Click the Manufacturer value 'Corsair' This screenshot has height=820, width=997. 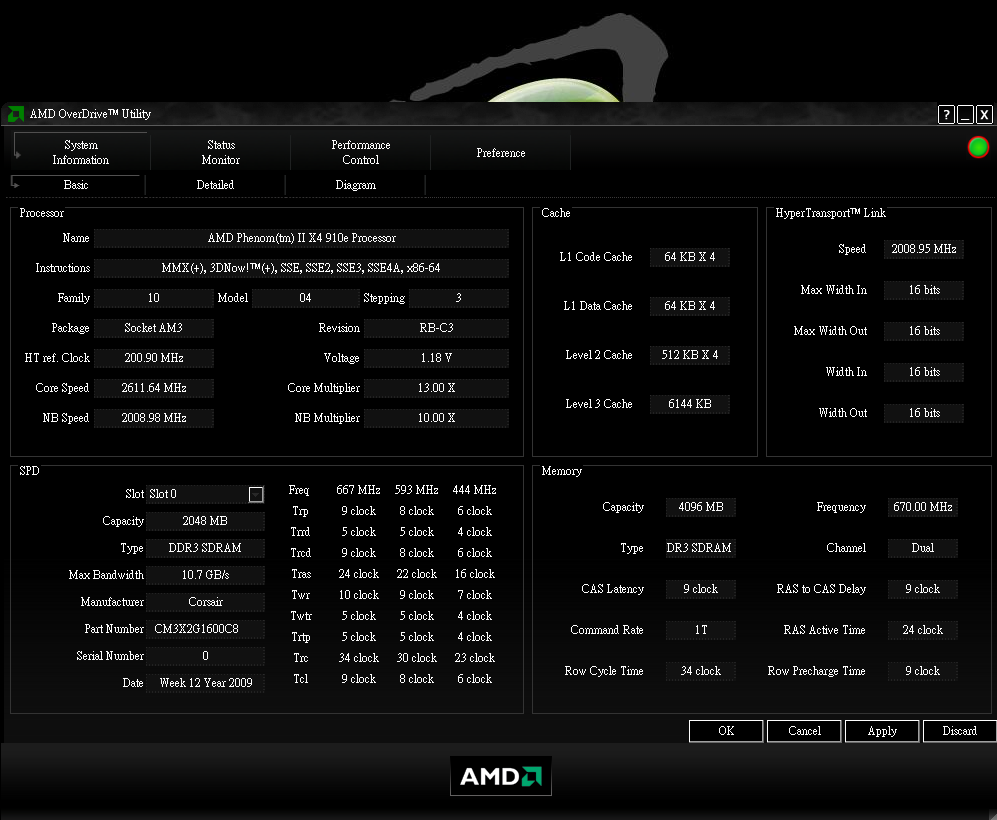[205, 602]
